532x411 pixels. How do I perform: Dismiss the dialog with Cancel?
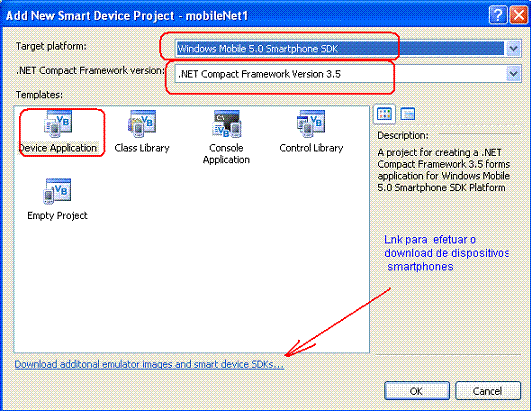click(x=488, y=391)
